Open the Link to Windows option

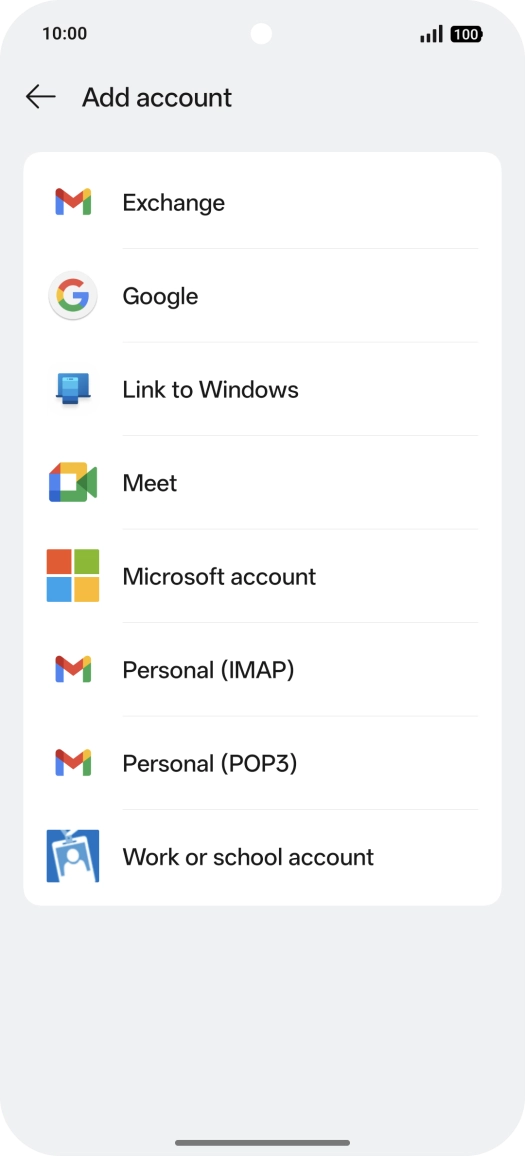[262, 389]
